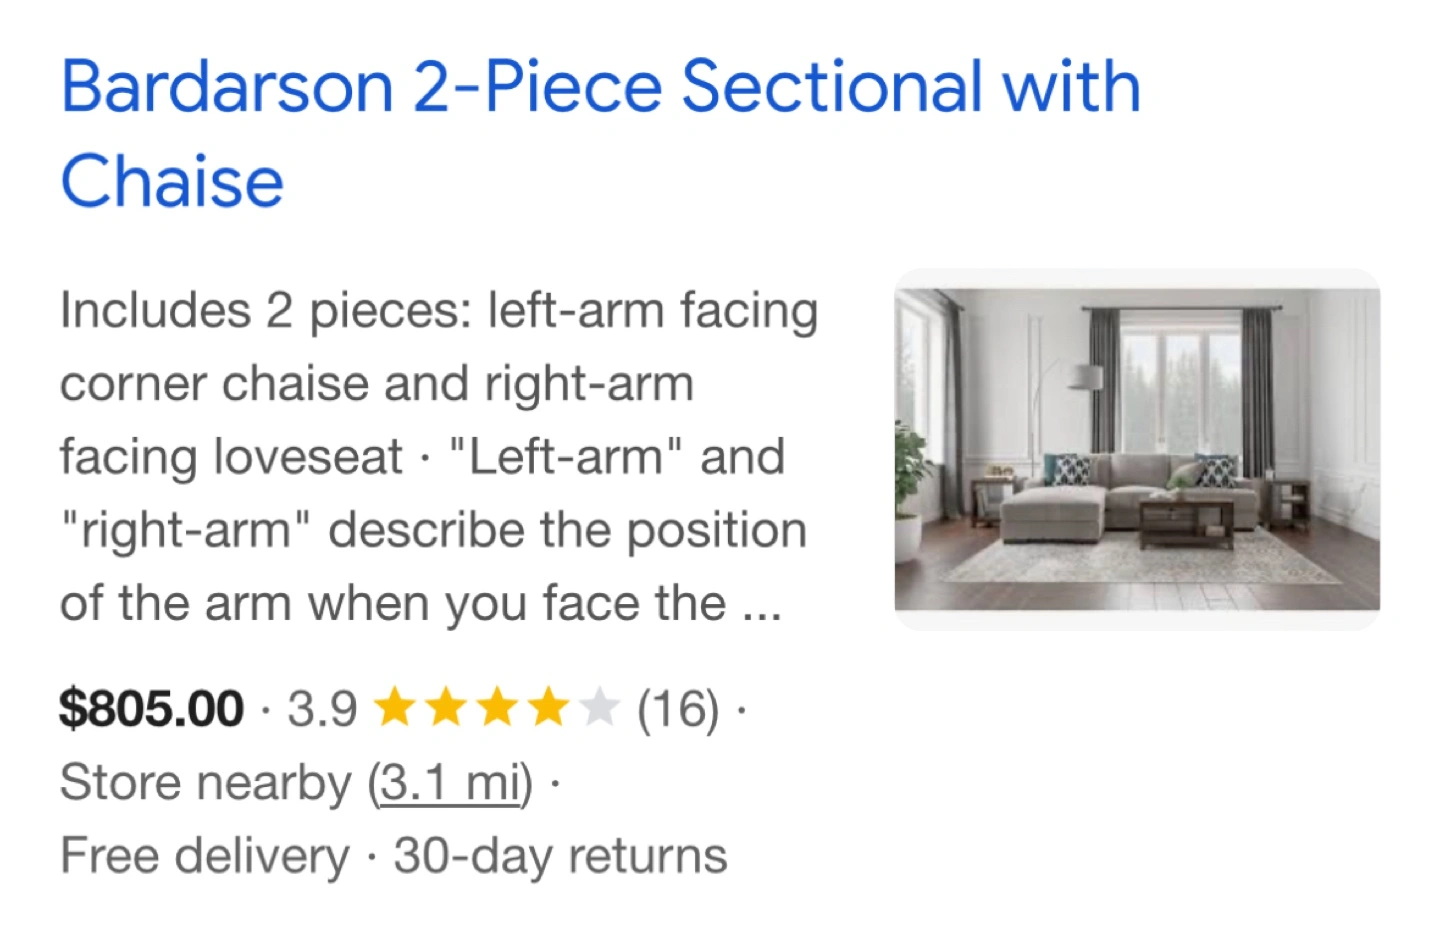Open the Bardarson 2-Piece Sectional title link
The image size is (1440, 925).
pyautogui.click(x=600, y=133)
